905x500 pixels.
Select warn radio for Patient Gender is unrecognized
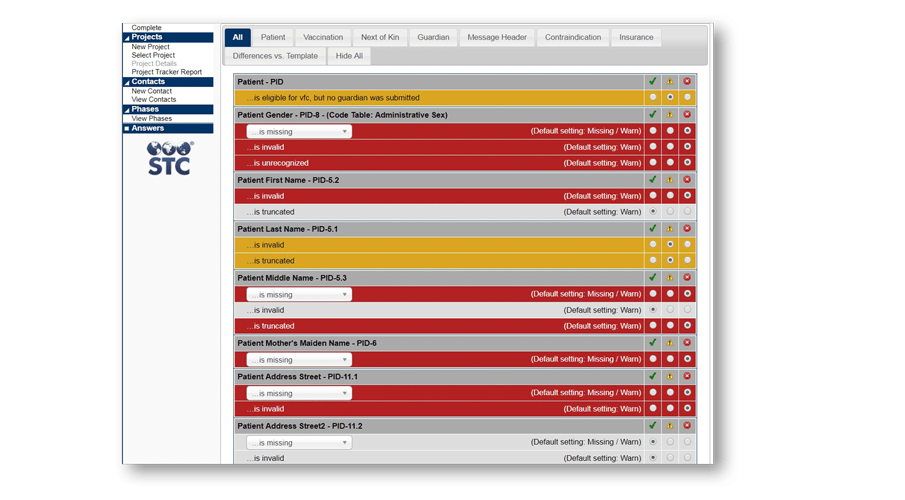pyautogui.click(x=670, y=162)
